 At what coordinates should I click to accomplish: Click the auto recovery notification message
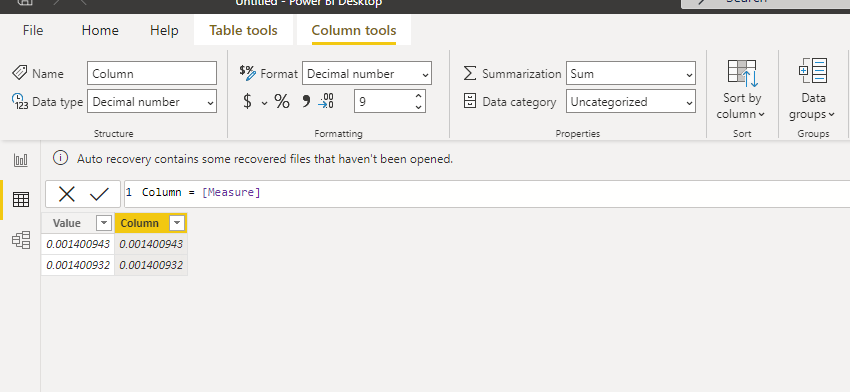click(x=265, y=159)
